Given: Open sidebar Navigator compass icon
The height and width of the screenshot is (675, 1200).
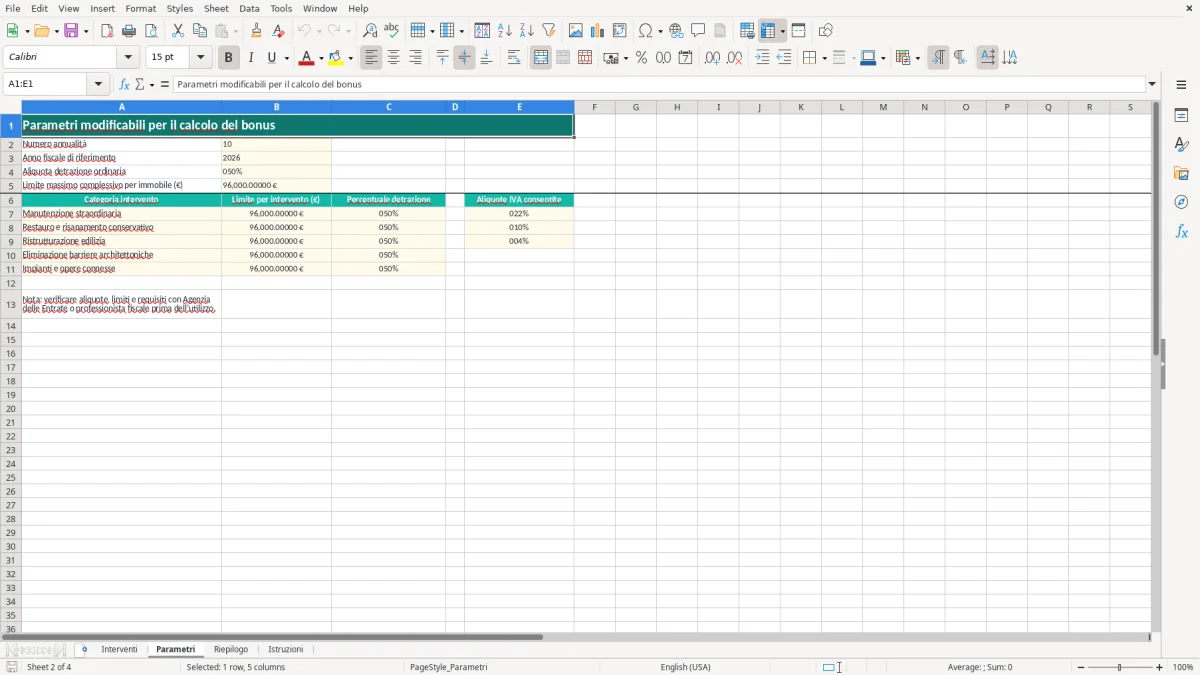Looking at the screenshot, I should [1181, 202].
